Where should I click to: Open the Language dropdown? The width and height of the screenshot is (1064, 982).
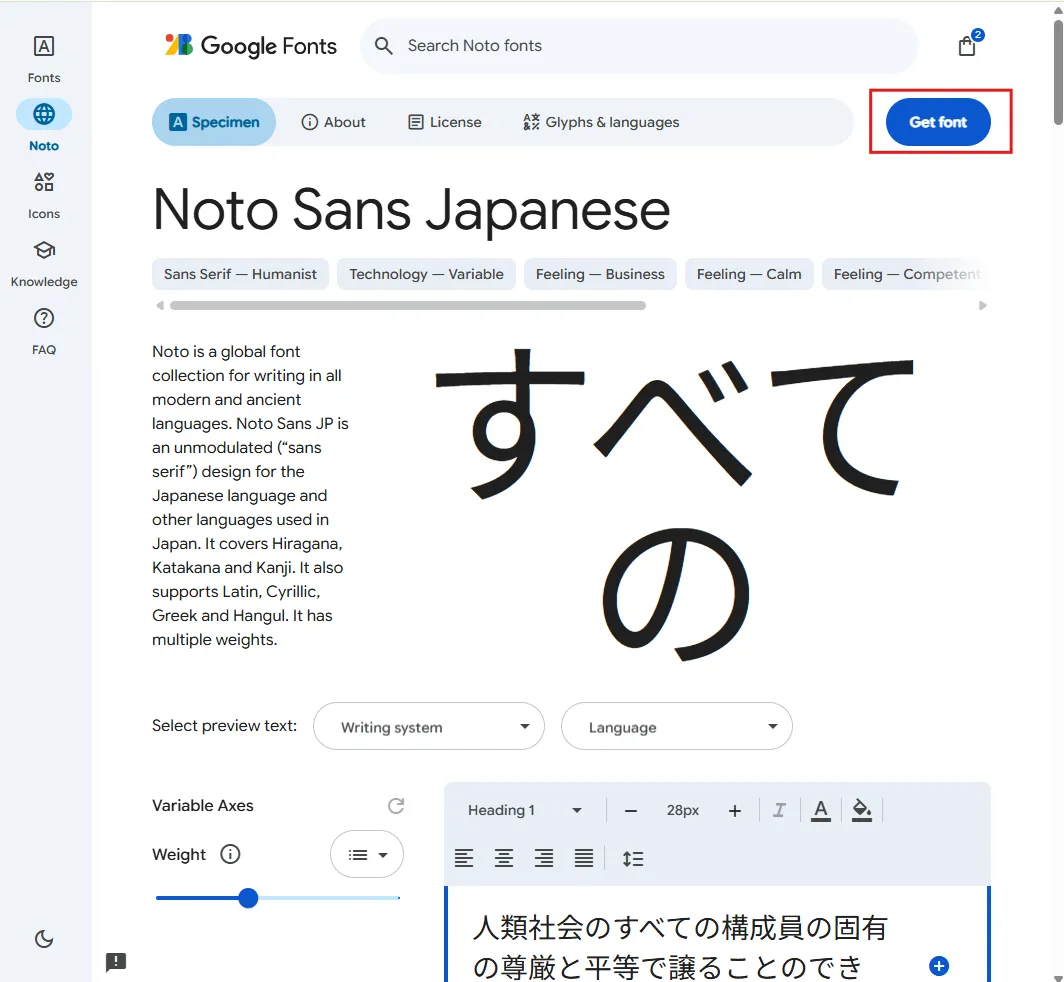tap(677, 726)
